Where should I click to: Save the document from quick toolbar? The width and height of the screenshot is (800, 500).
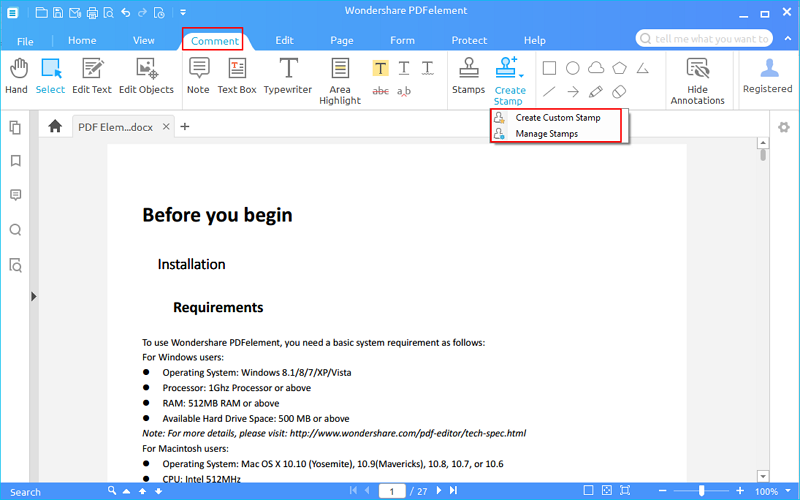point(58,13)
